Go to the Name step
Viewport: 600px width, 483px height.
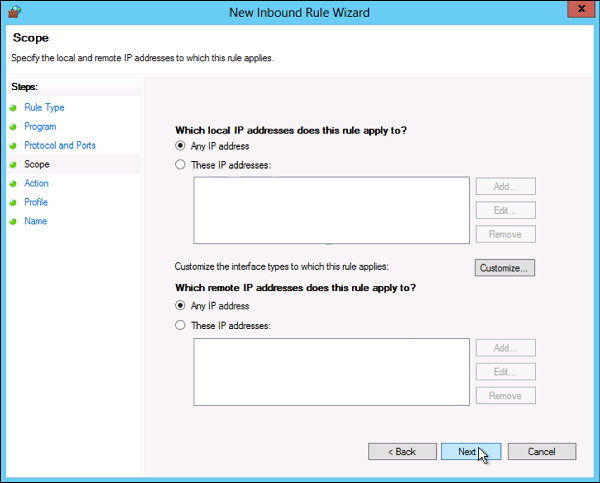36,221
